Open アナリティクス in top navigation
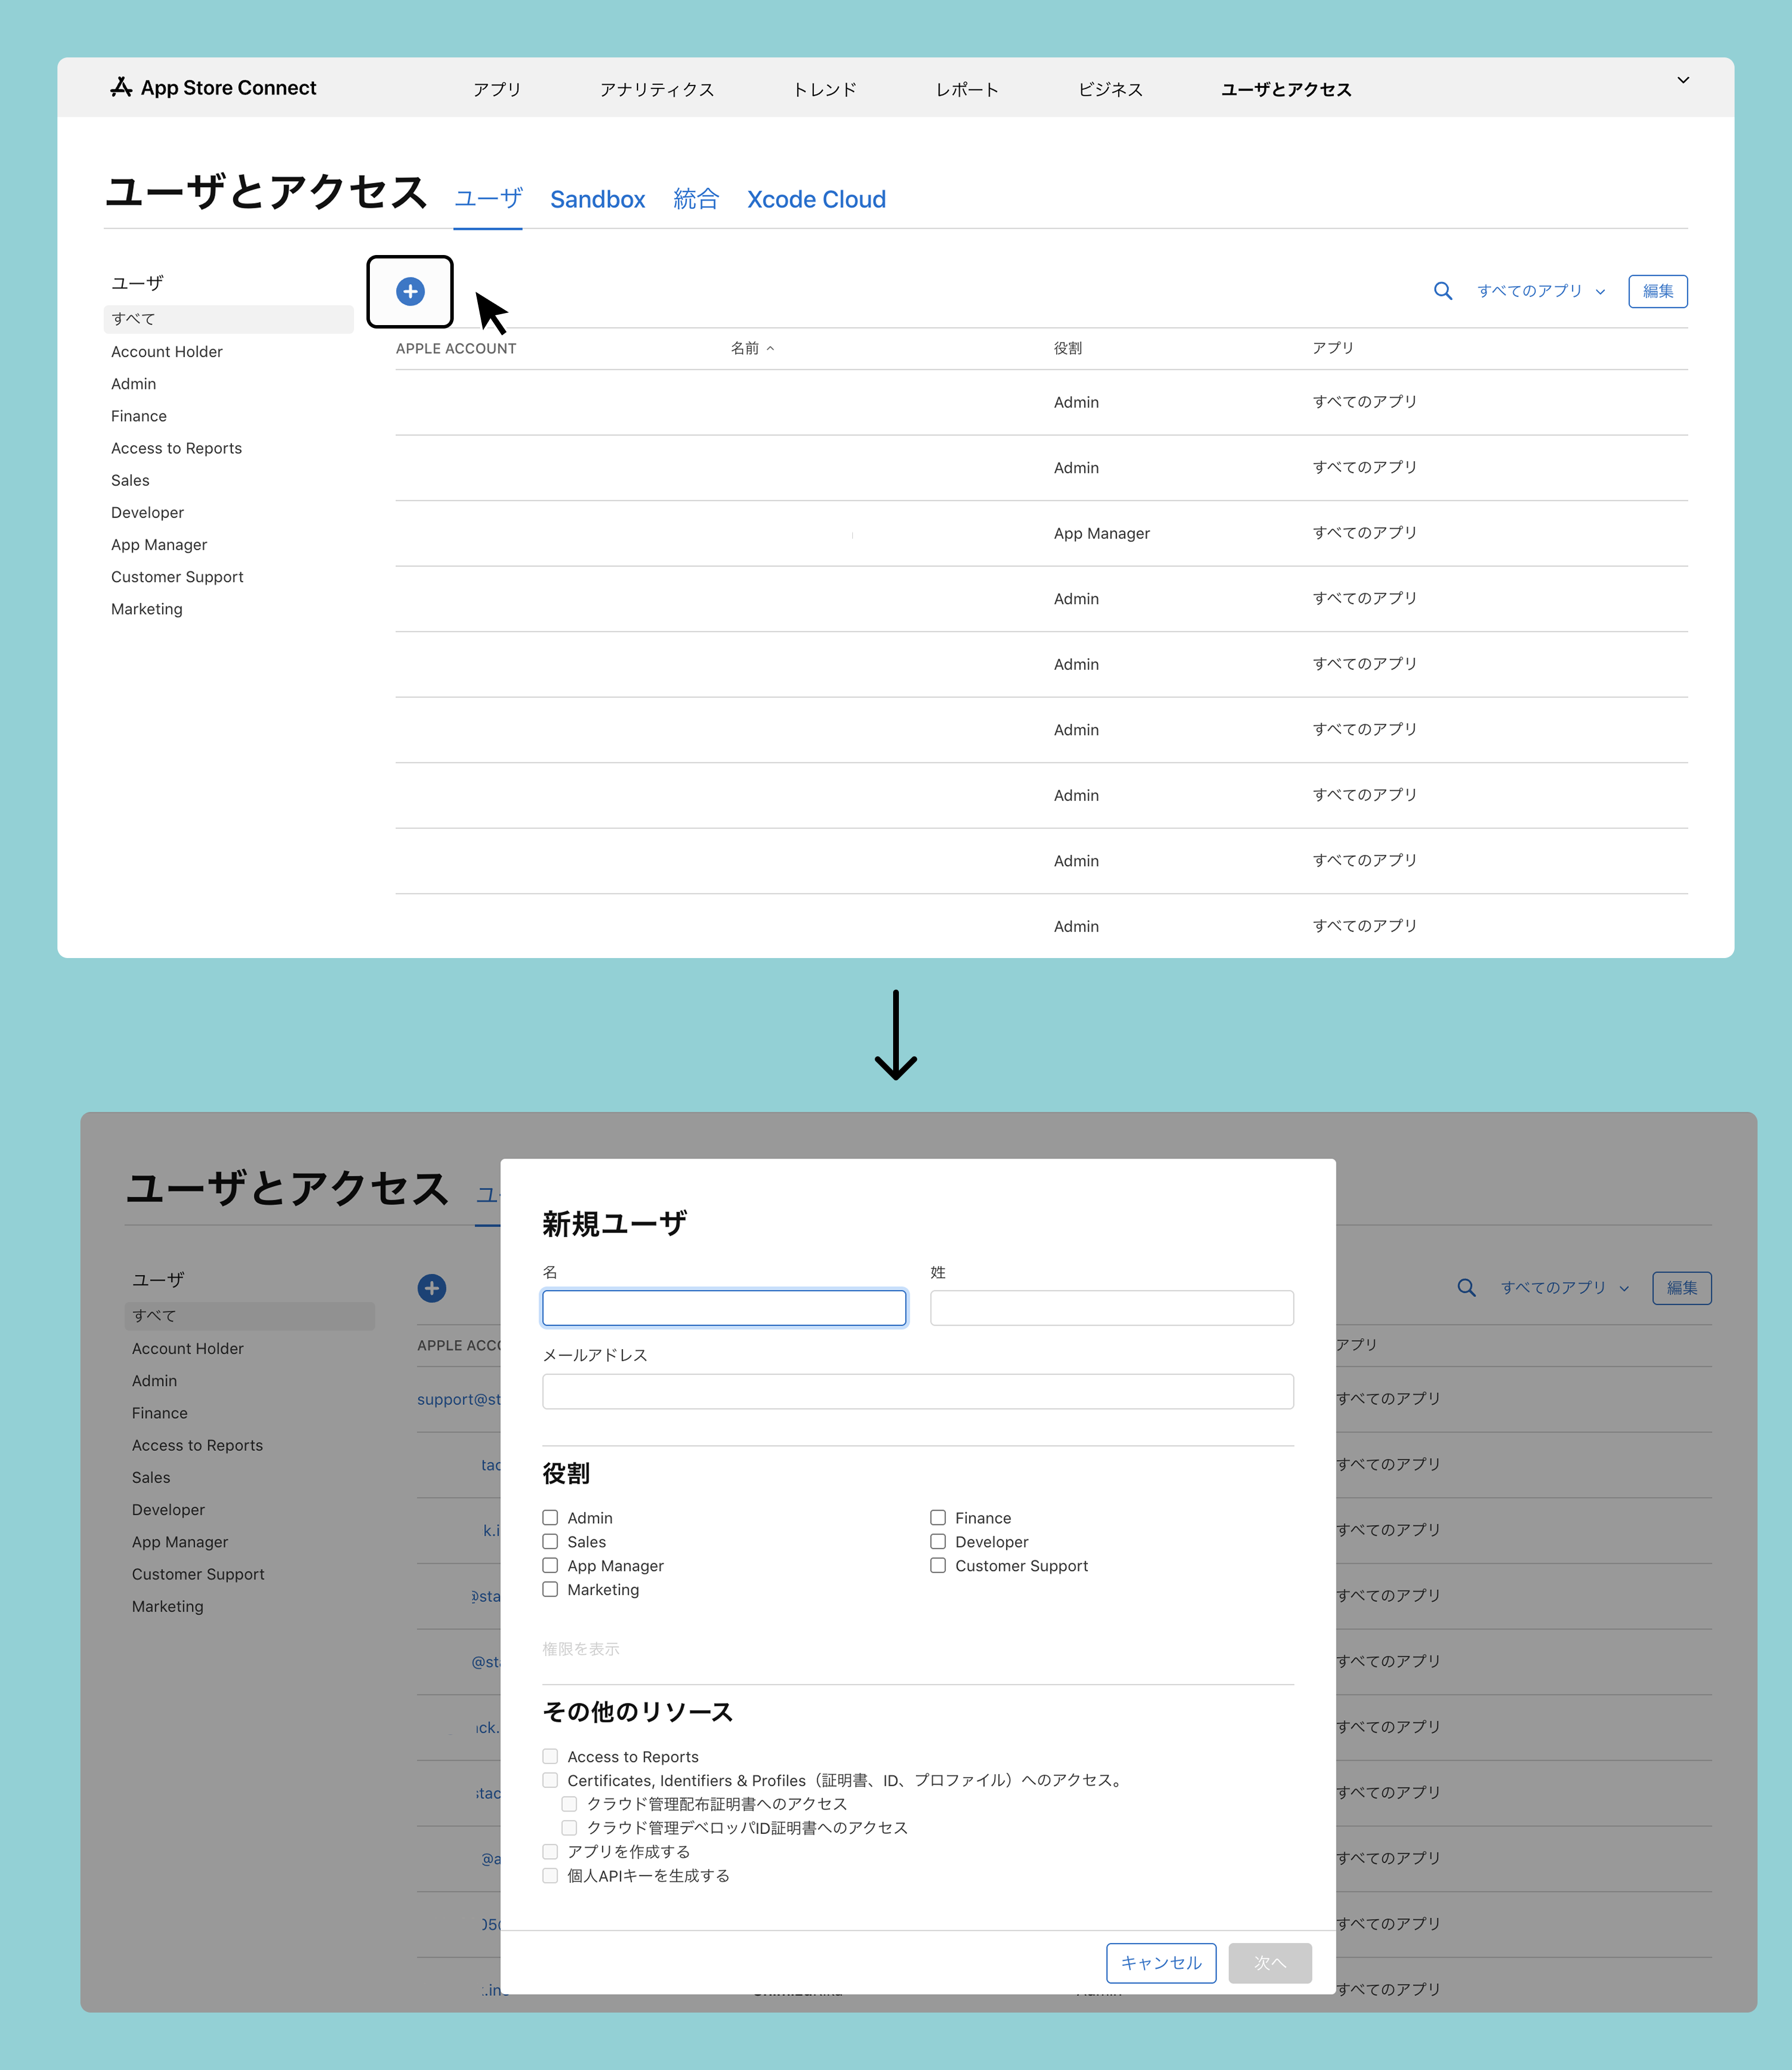Image resolution: width=1792 pixels, height=2070 pixels. pyautogui.click(x=657, y=89)
